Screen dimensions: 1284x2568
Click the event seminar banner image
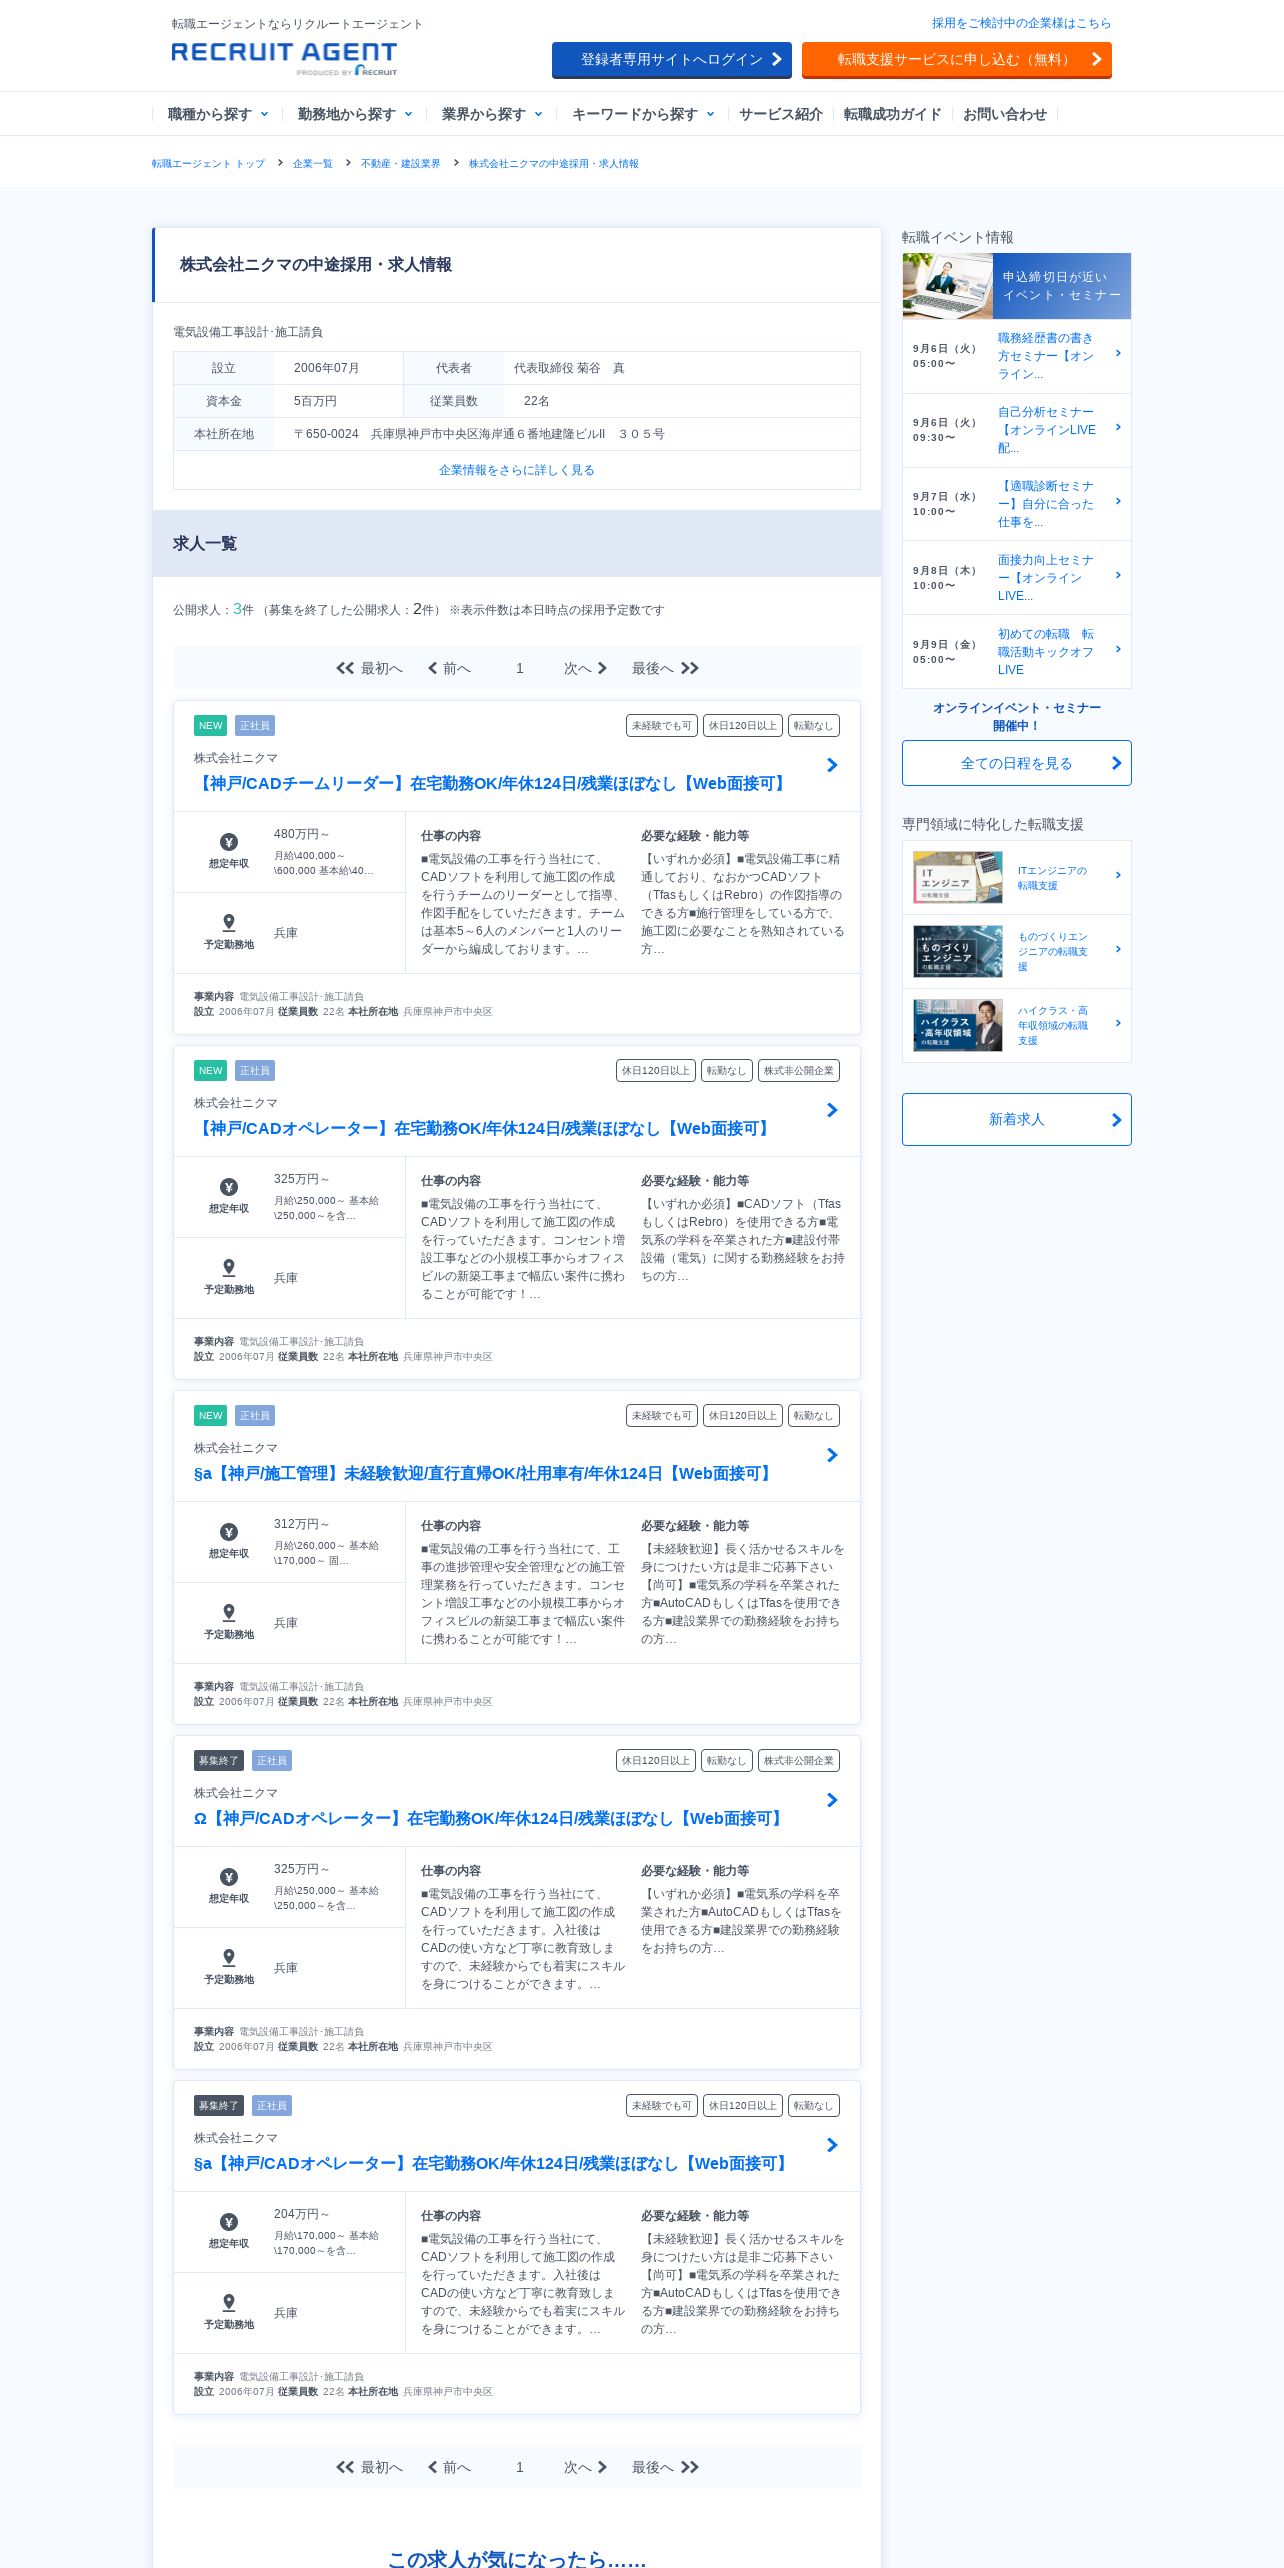tap(1017, 286)
